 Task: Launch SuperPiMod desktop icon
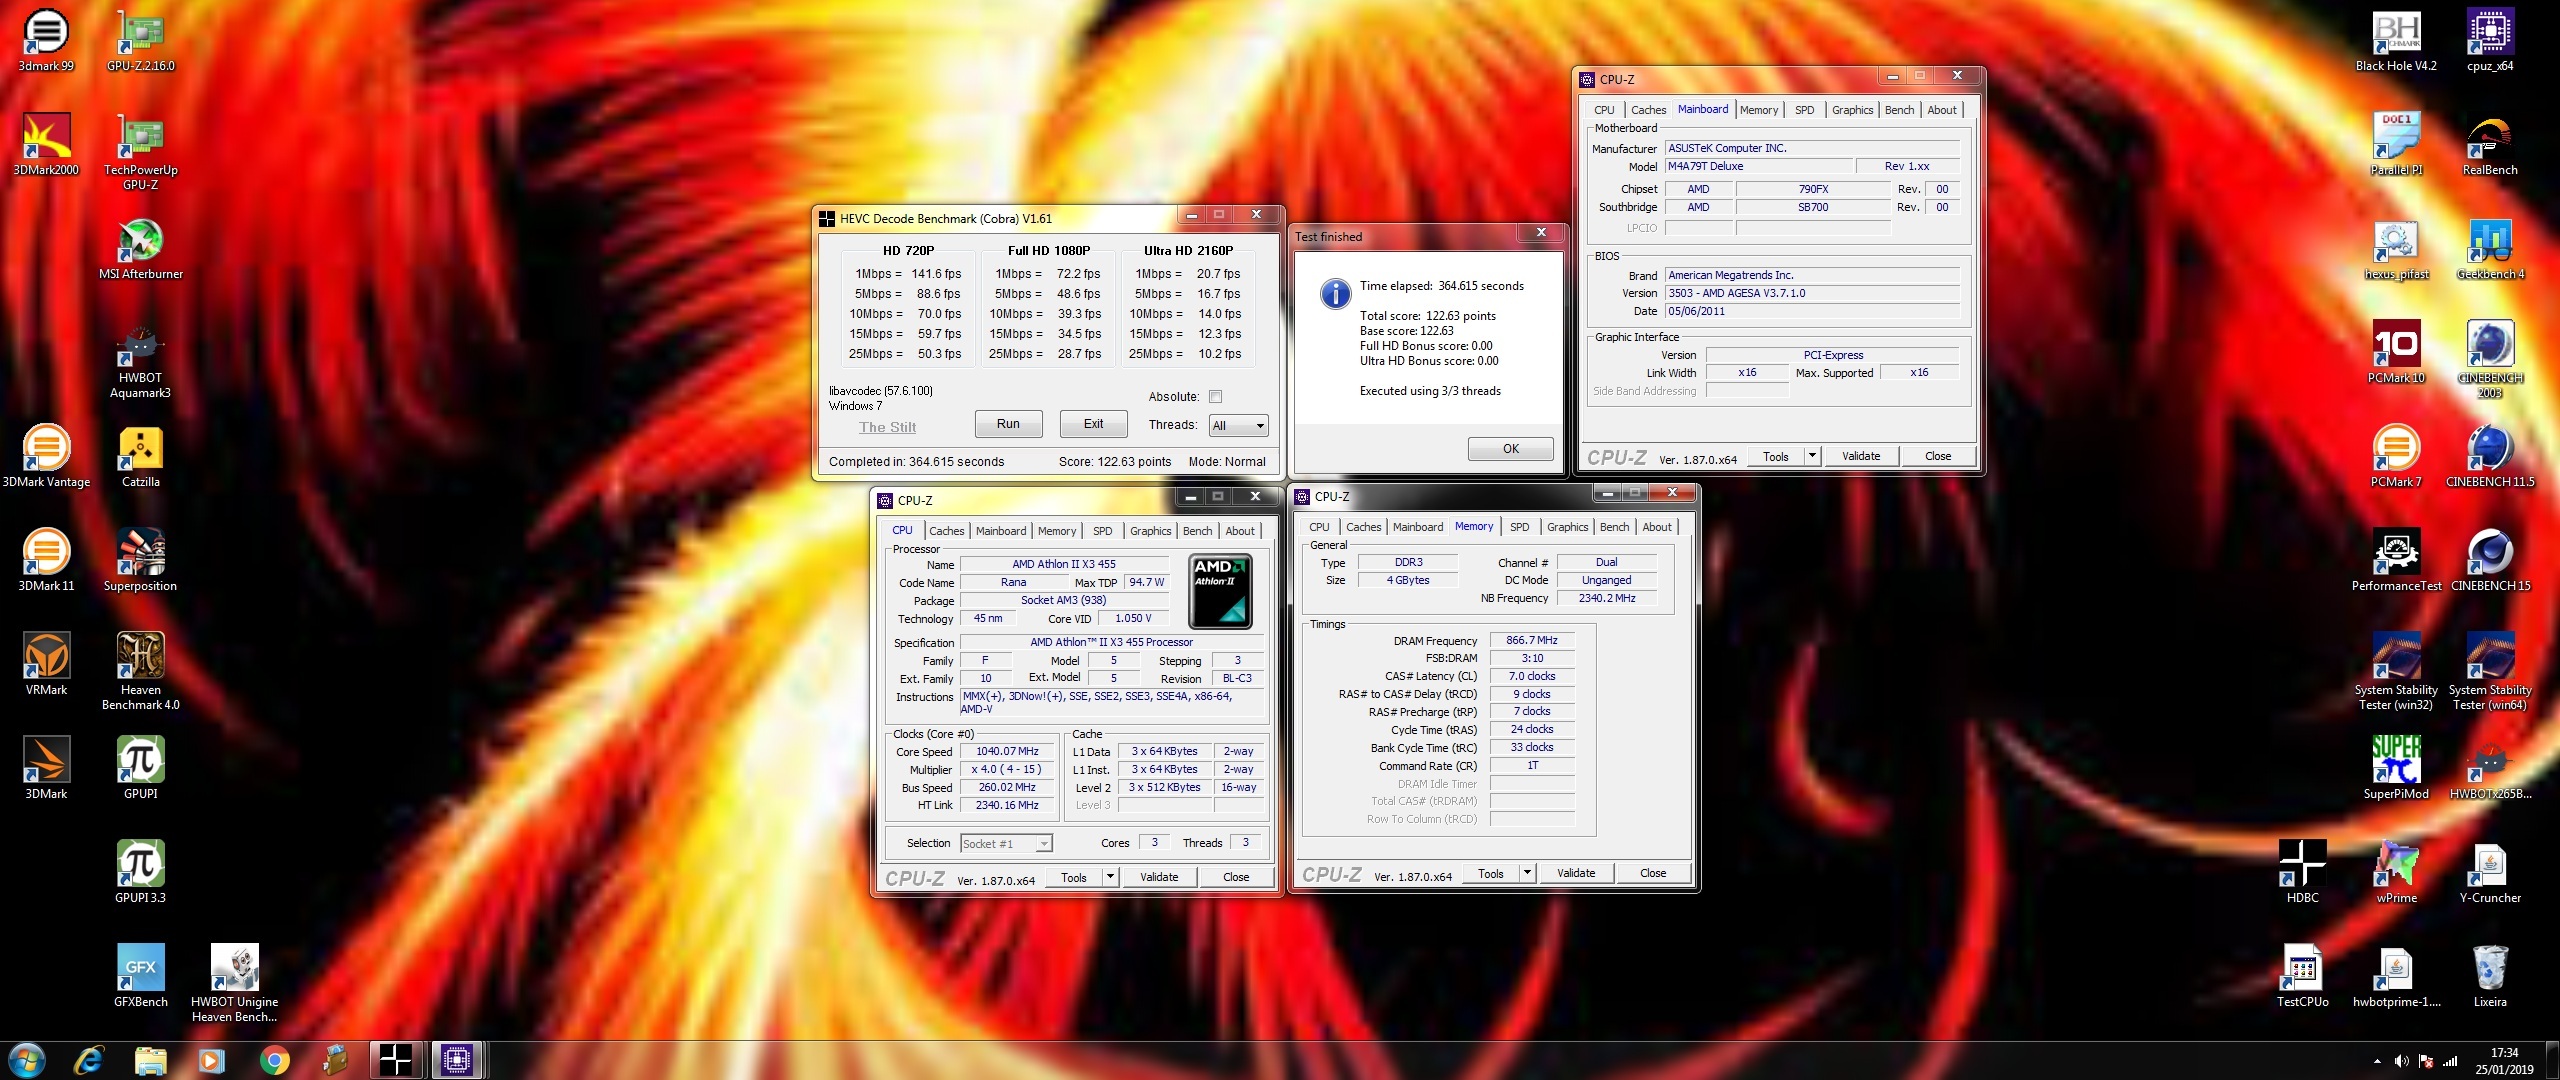point(2396,768)
